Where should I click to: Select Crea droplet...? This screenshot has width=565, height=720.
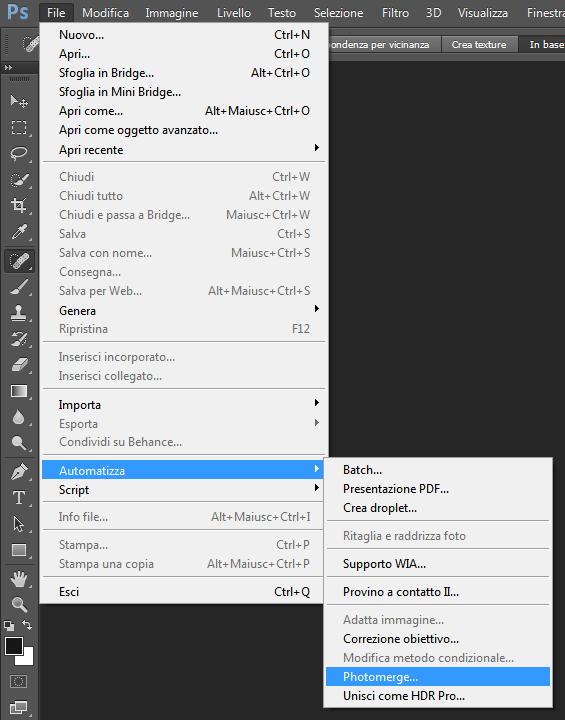438,508
